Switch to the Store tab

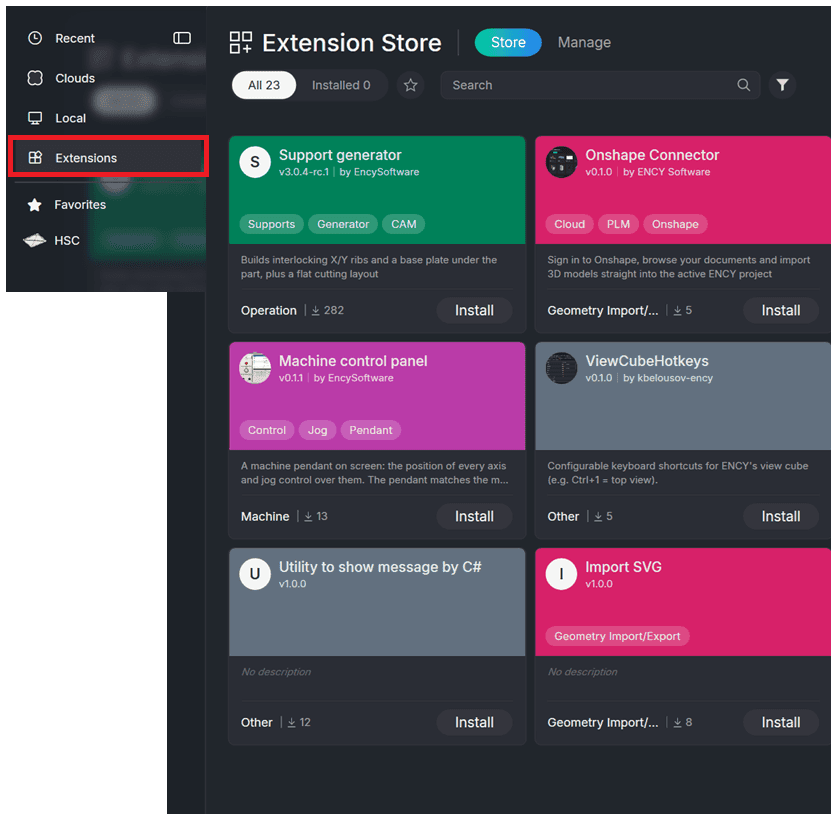[x=508, y=42]
